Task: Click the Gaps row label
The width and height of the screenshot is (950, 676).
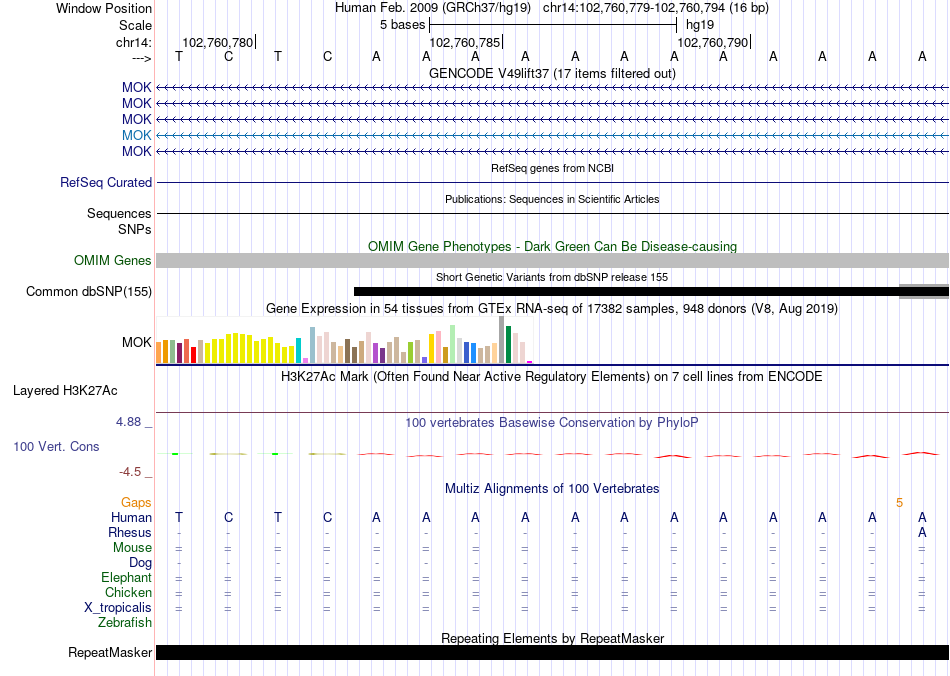Action: pyautogui.click(x=136, y=503)
